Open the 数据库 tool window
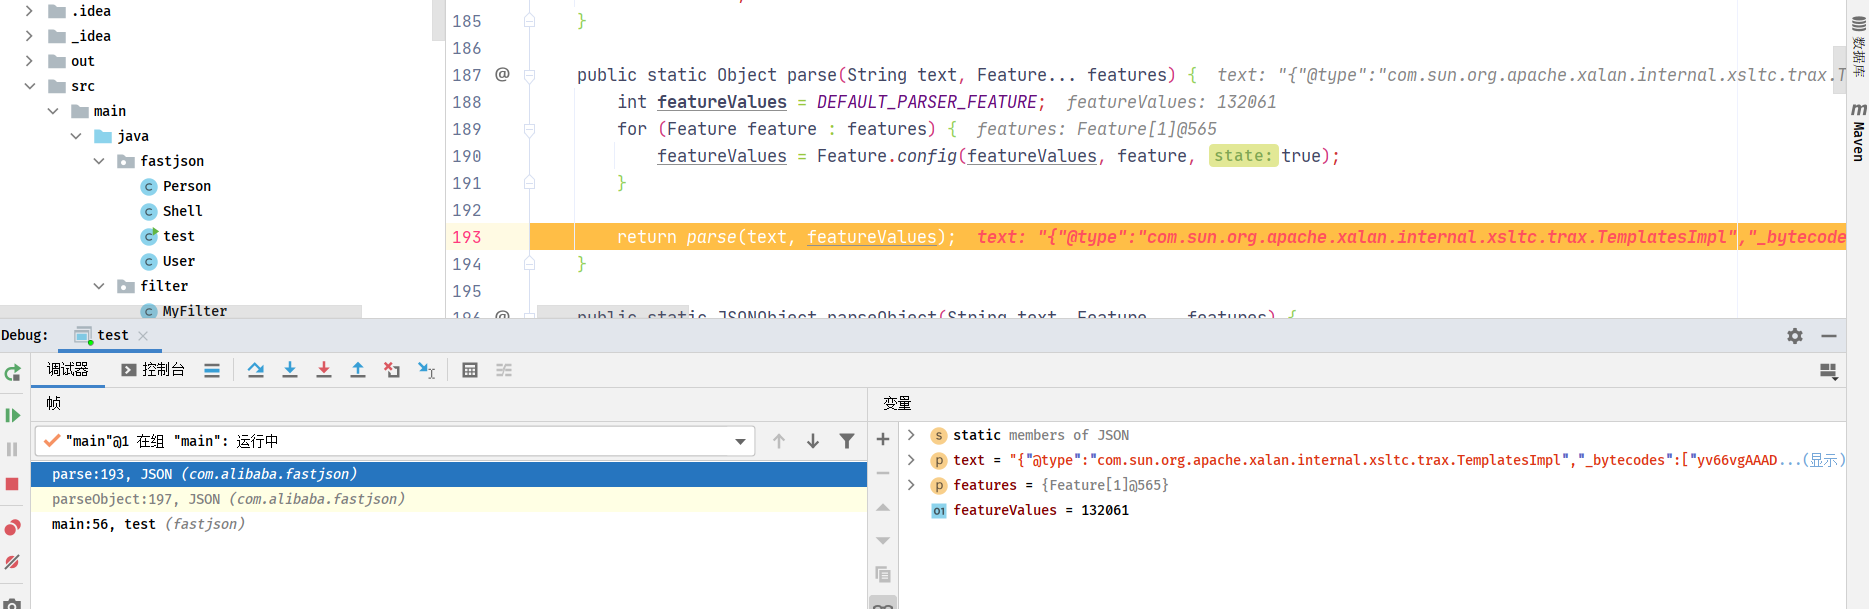1869x609 pixels. tap(1858, 47)
